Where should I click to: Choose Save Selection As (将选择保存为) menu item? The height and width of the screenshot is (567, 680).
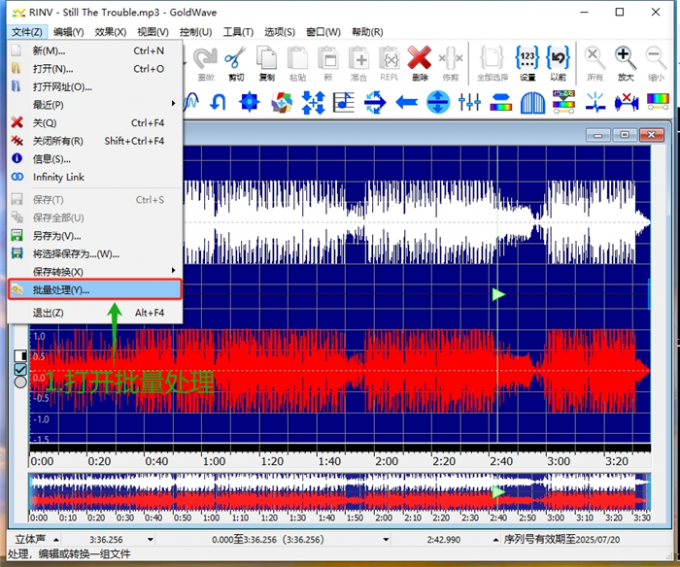95,254
